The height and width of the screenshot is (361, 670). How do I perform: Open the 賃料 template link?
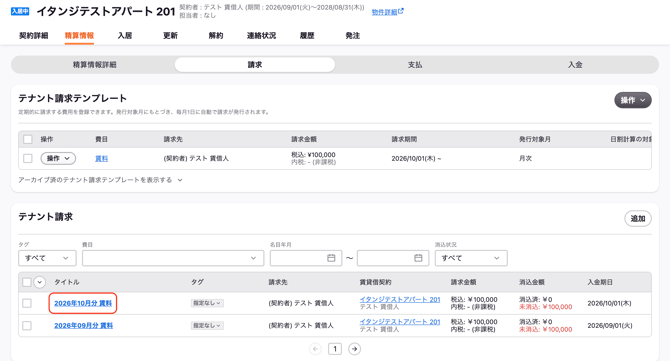(101, 158)
